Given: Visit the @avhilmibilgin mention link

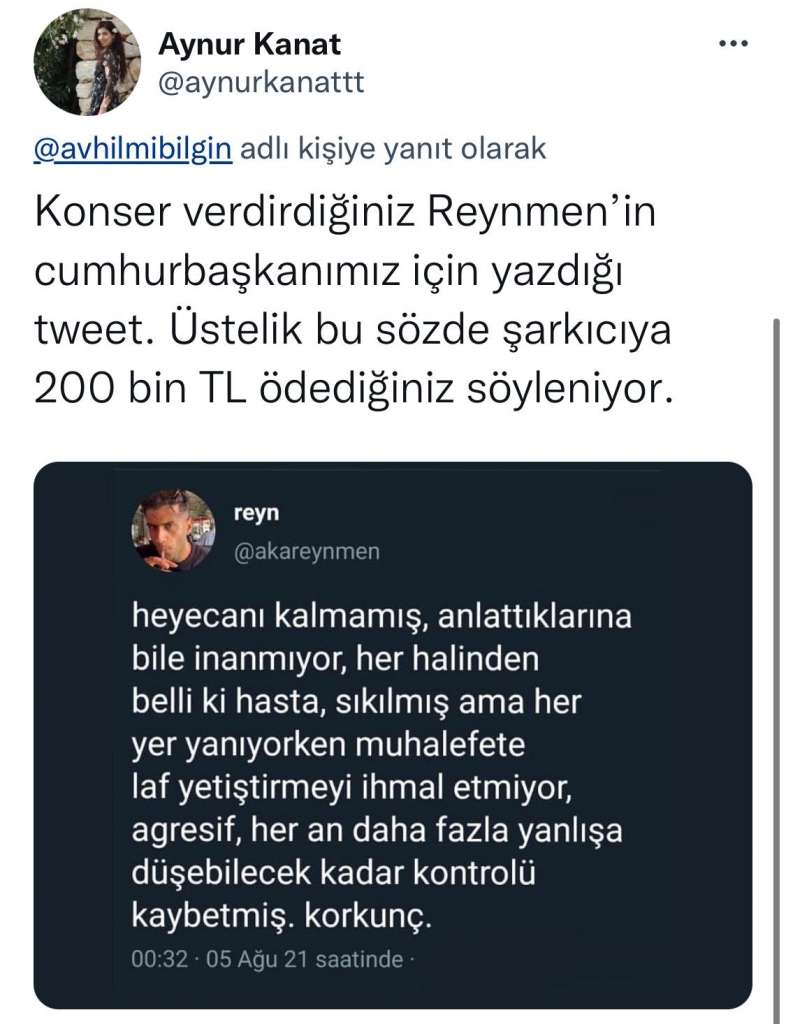Looking at the screenshot, I should pyautogui.click(x=133, y=149).
